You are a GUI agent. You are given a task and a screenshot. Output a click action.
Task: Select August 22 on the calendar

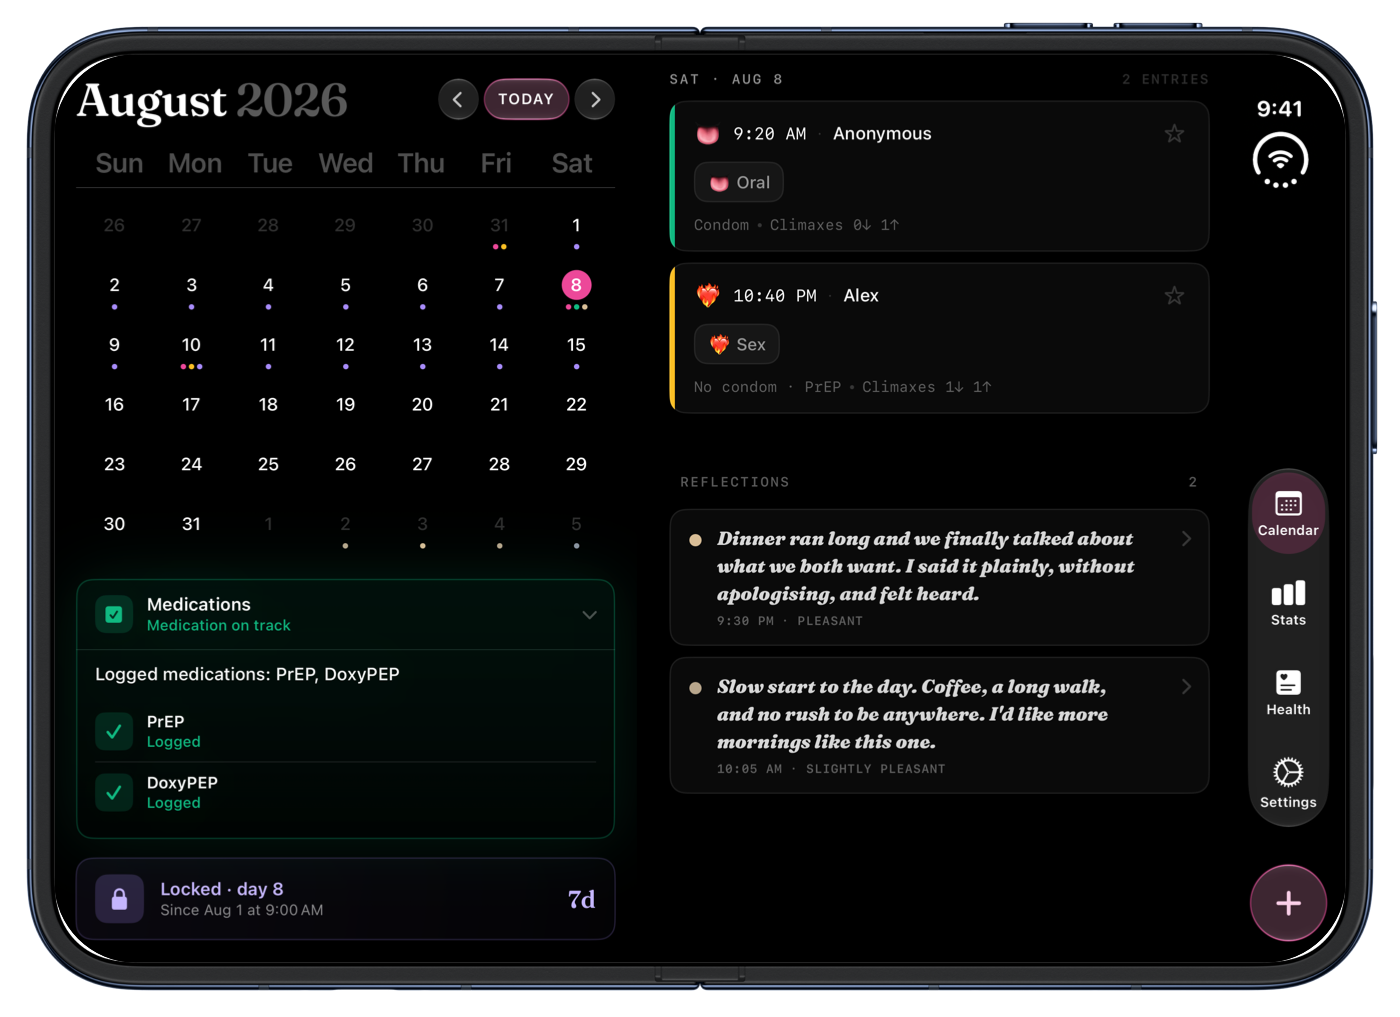[576, 405]
